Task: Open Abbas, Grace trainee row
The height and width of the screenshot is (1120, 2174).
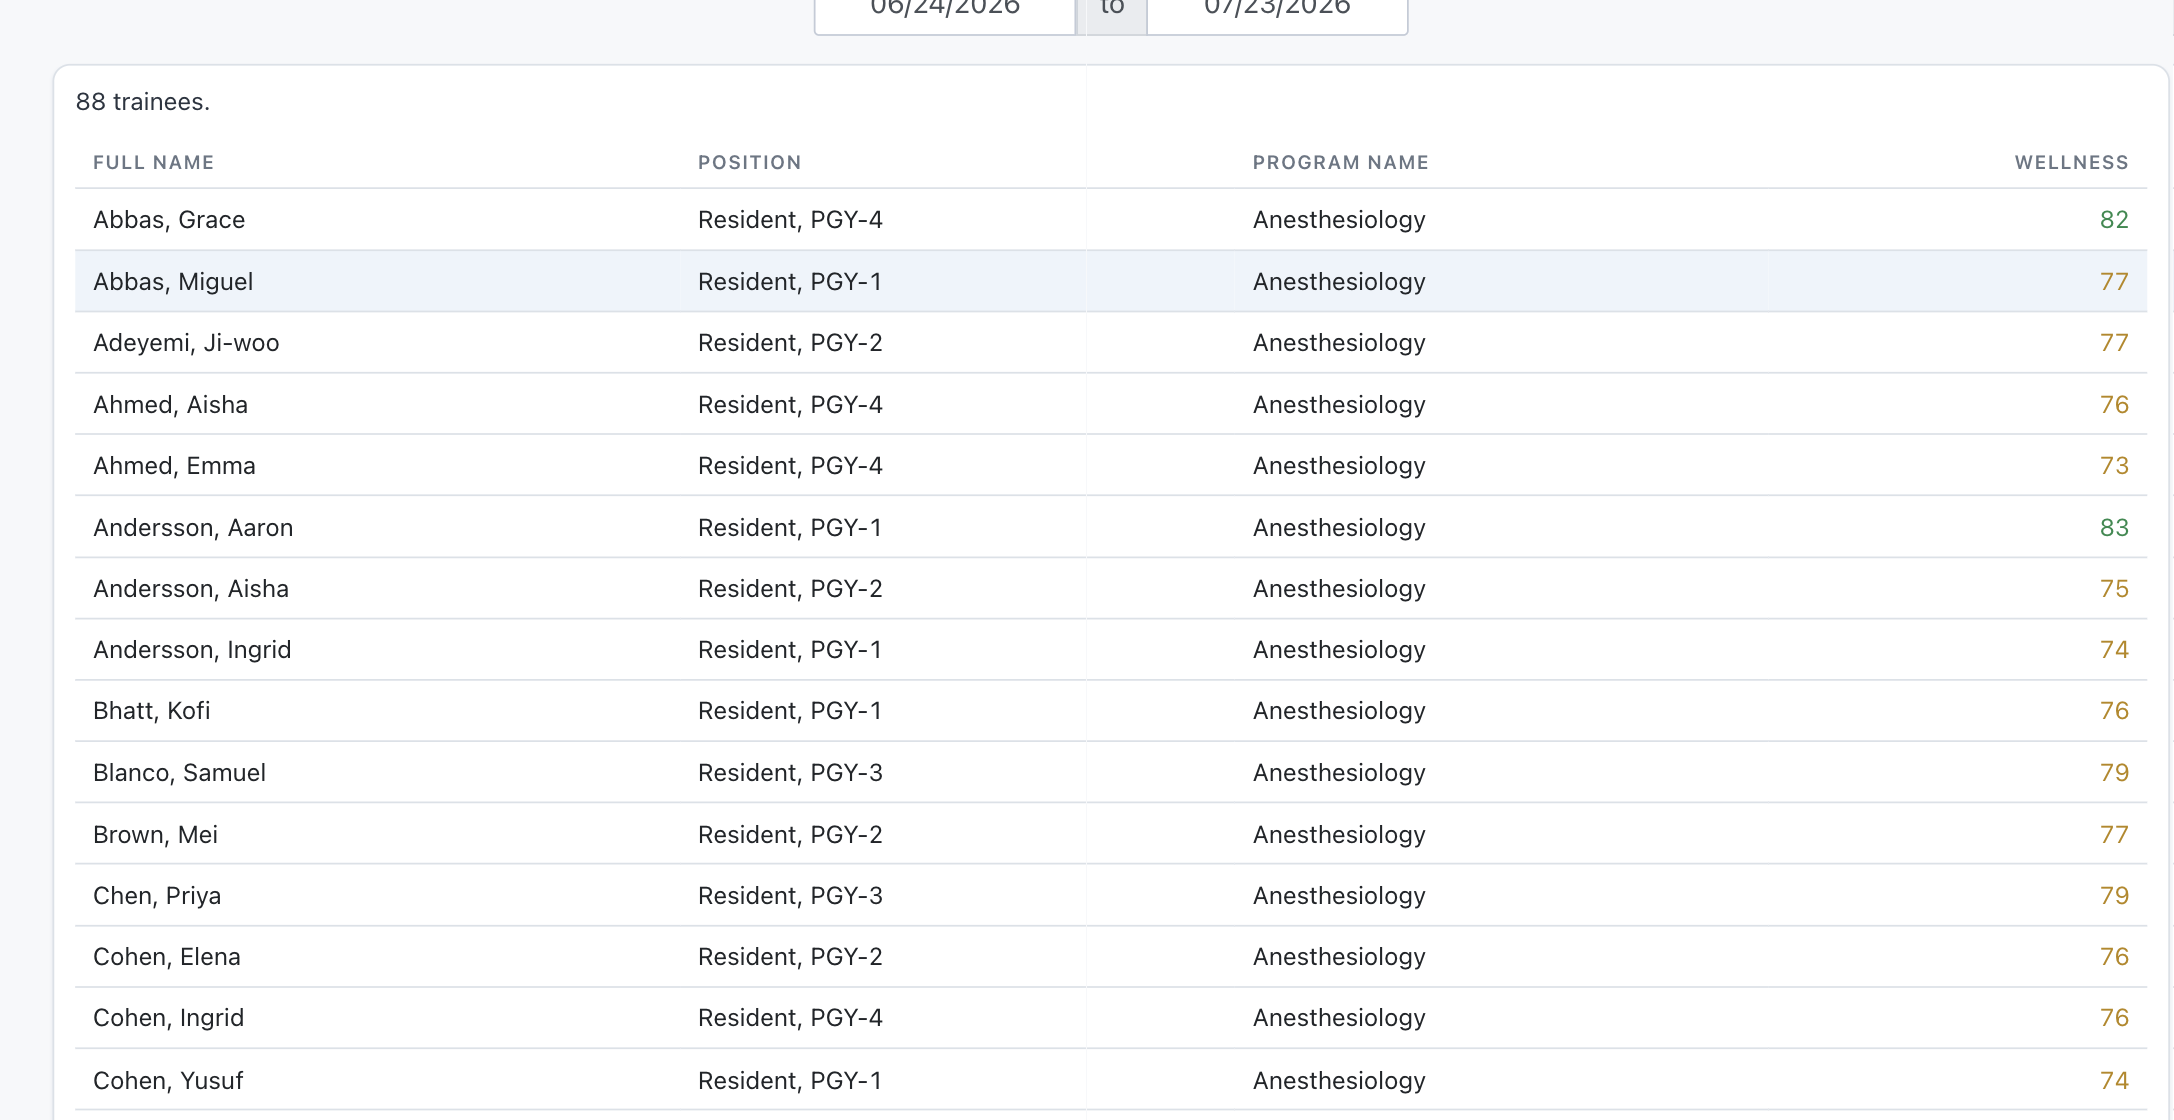Action: tap(1111, 220)
